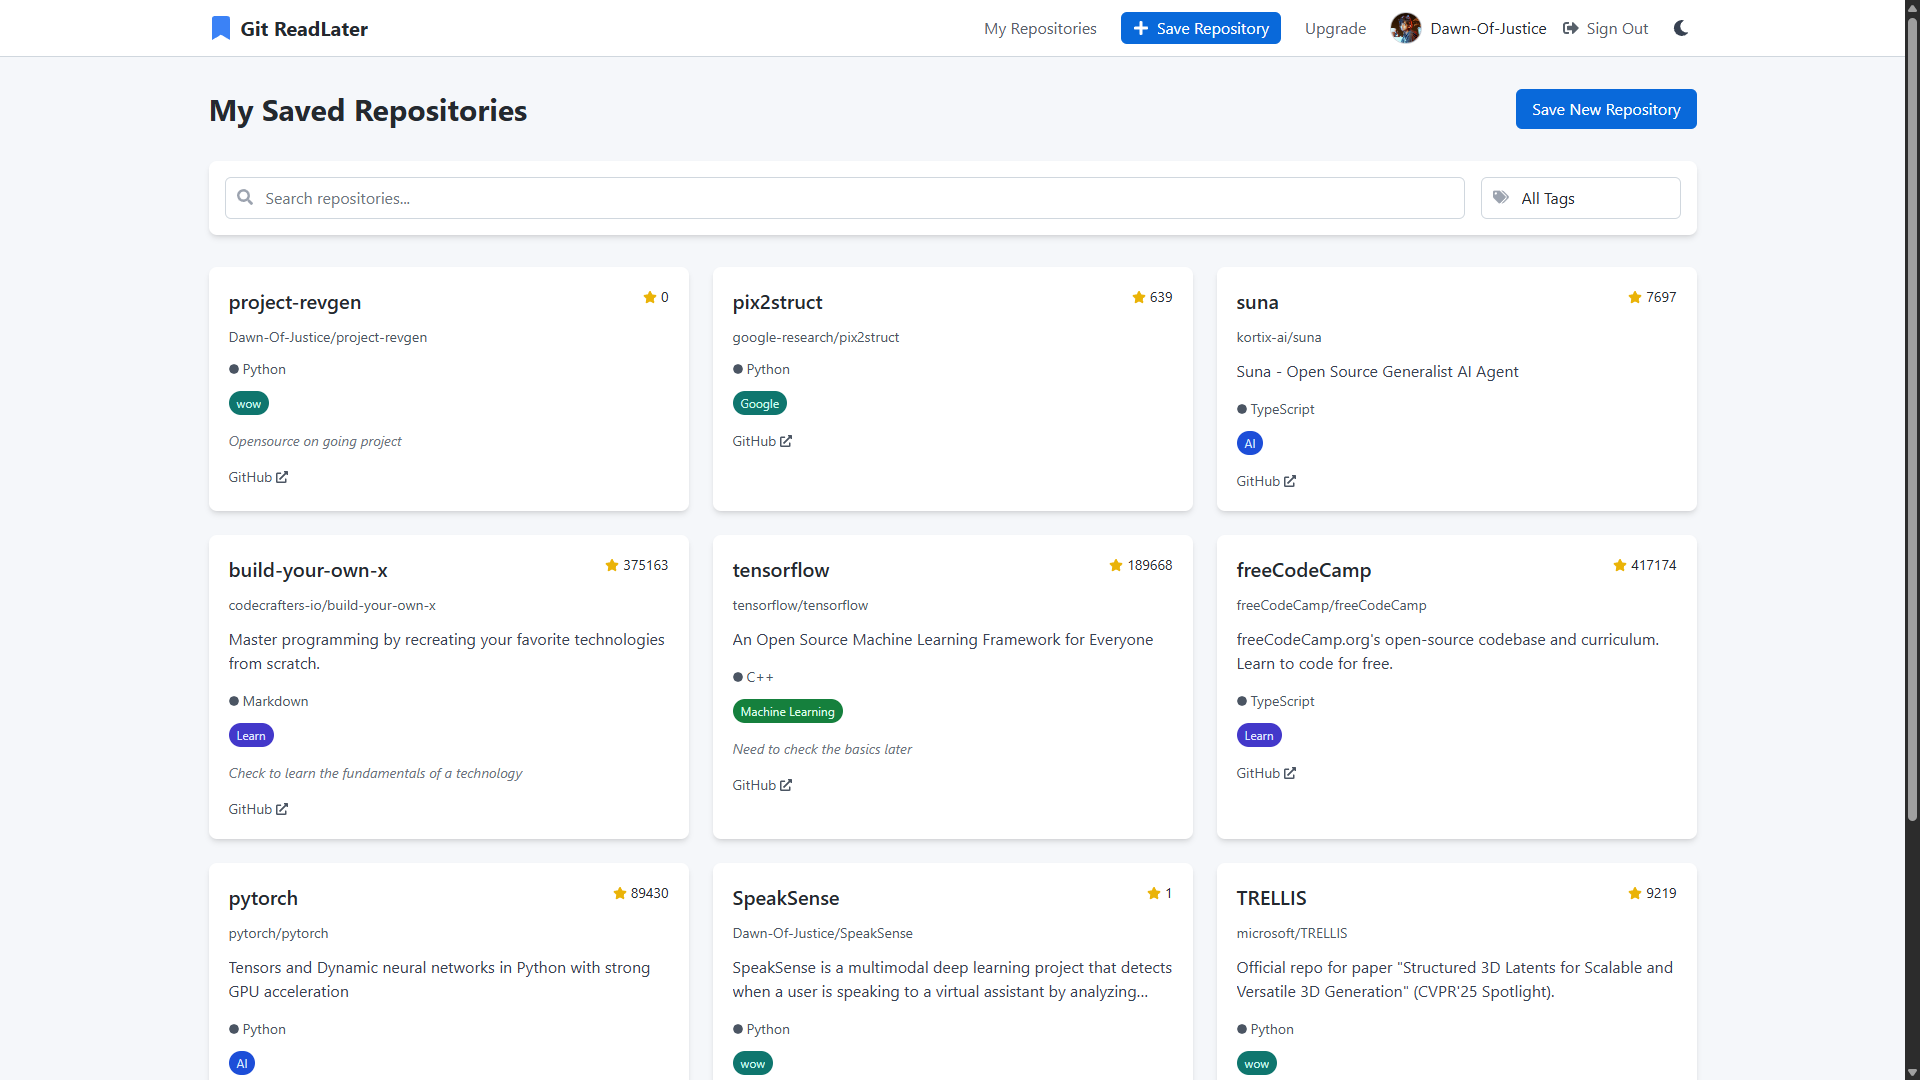
Task: Click the Git ReadLater bookmark logo icon
Action: tap(221, 28)
